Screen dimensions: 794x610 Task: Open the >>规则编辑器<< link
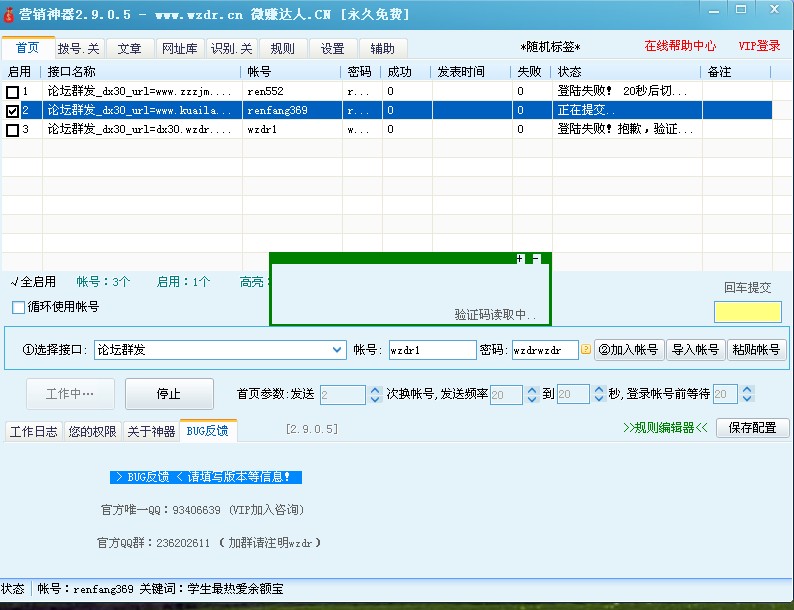click(665, 428)
